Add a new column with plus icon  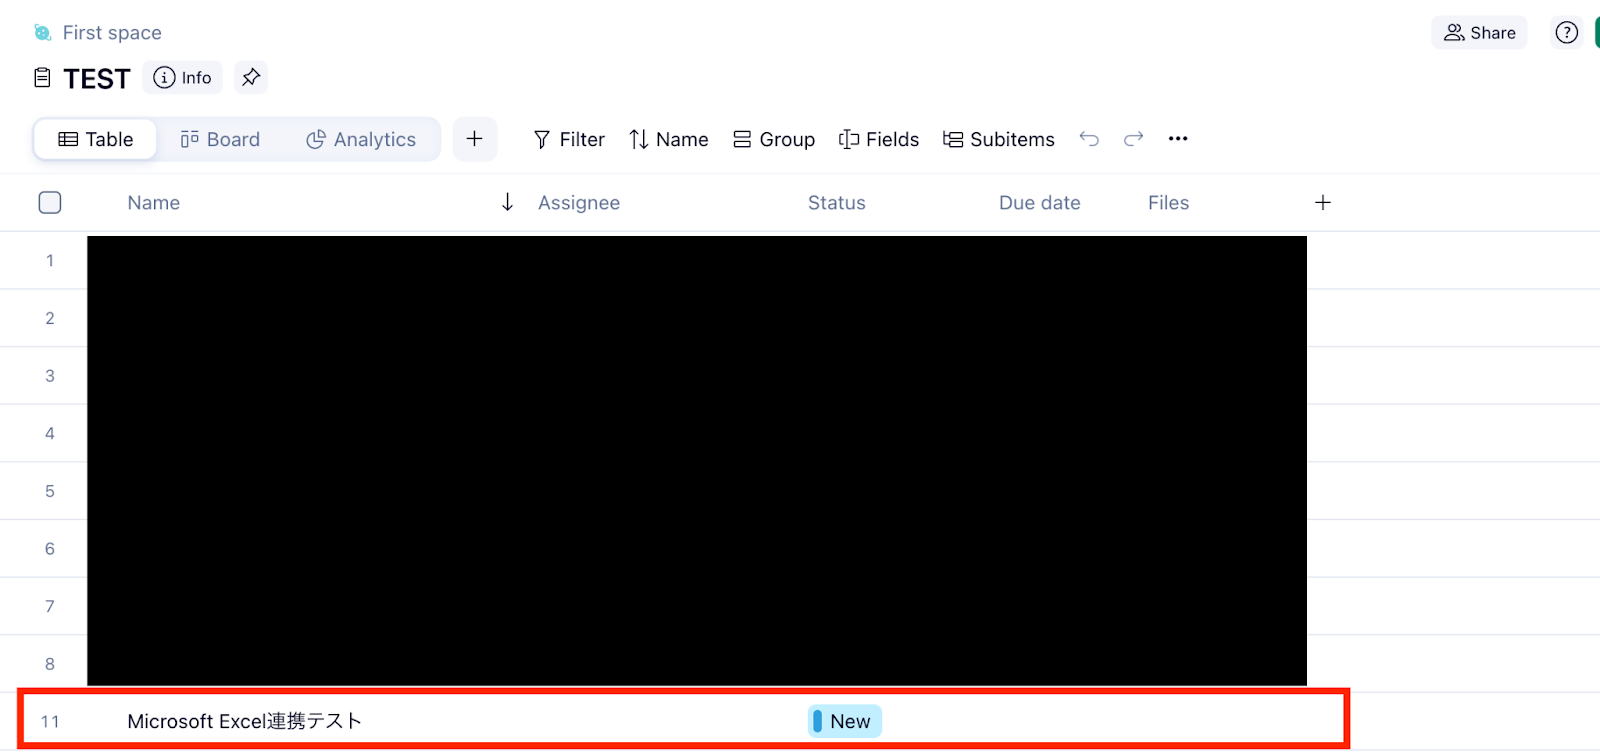[x=1323, y=203]
